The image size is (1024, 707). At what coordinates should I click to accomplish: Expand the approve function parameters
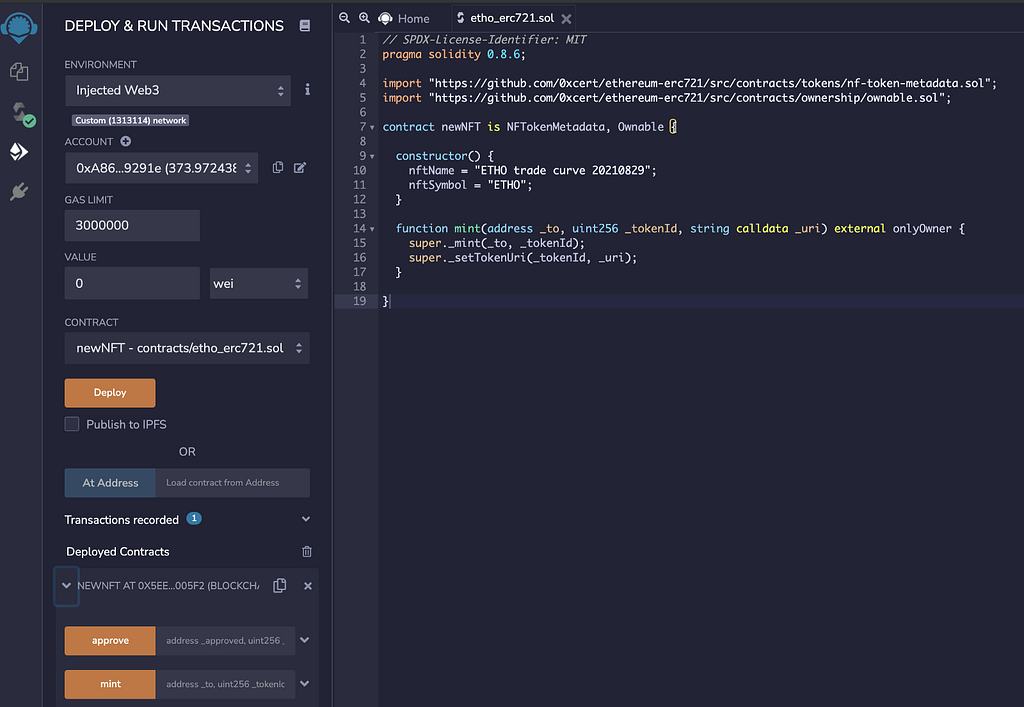[304, 640]
